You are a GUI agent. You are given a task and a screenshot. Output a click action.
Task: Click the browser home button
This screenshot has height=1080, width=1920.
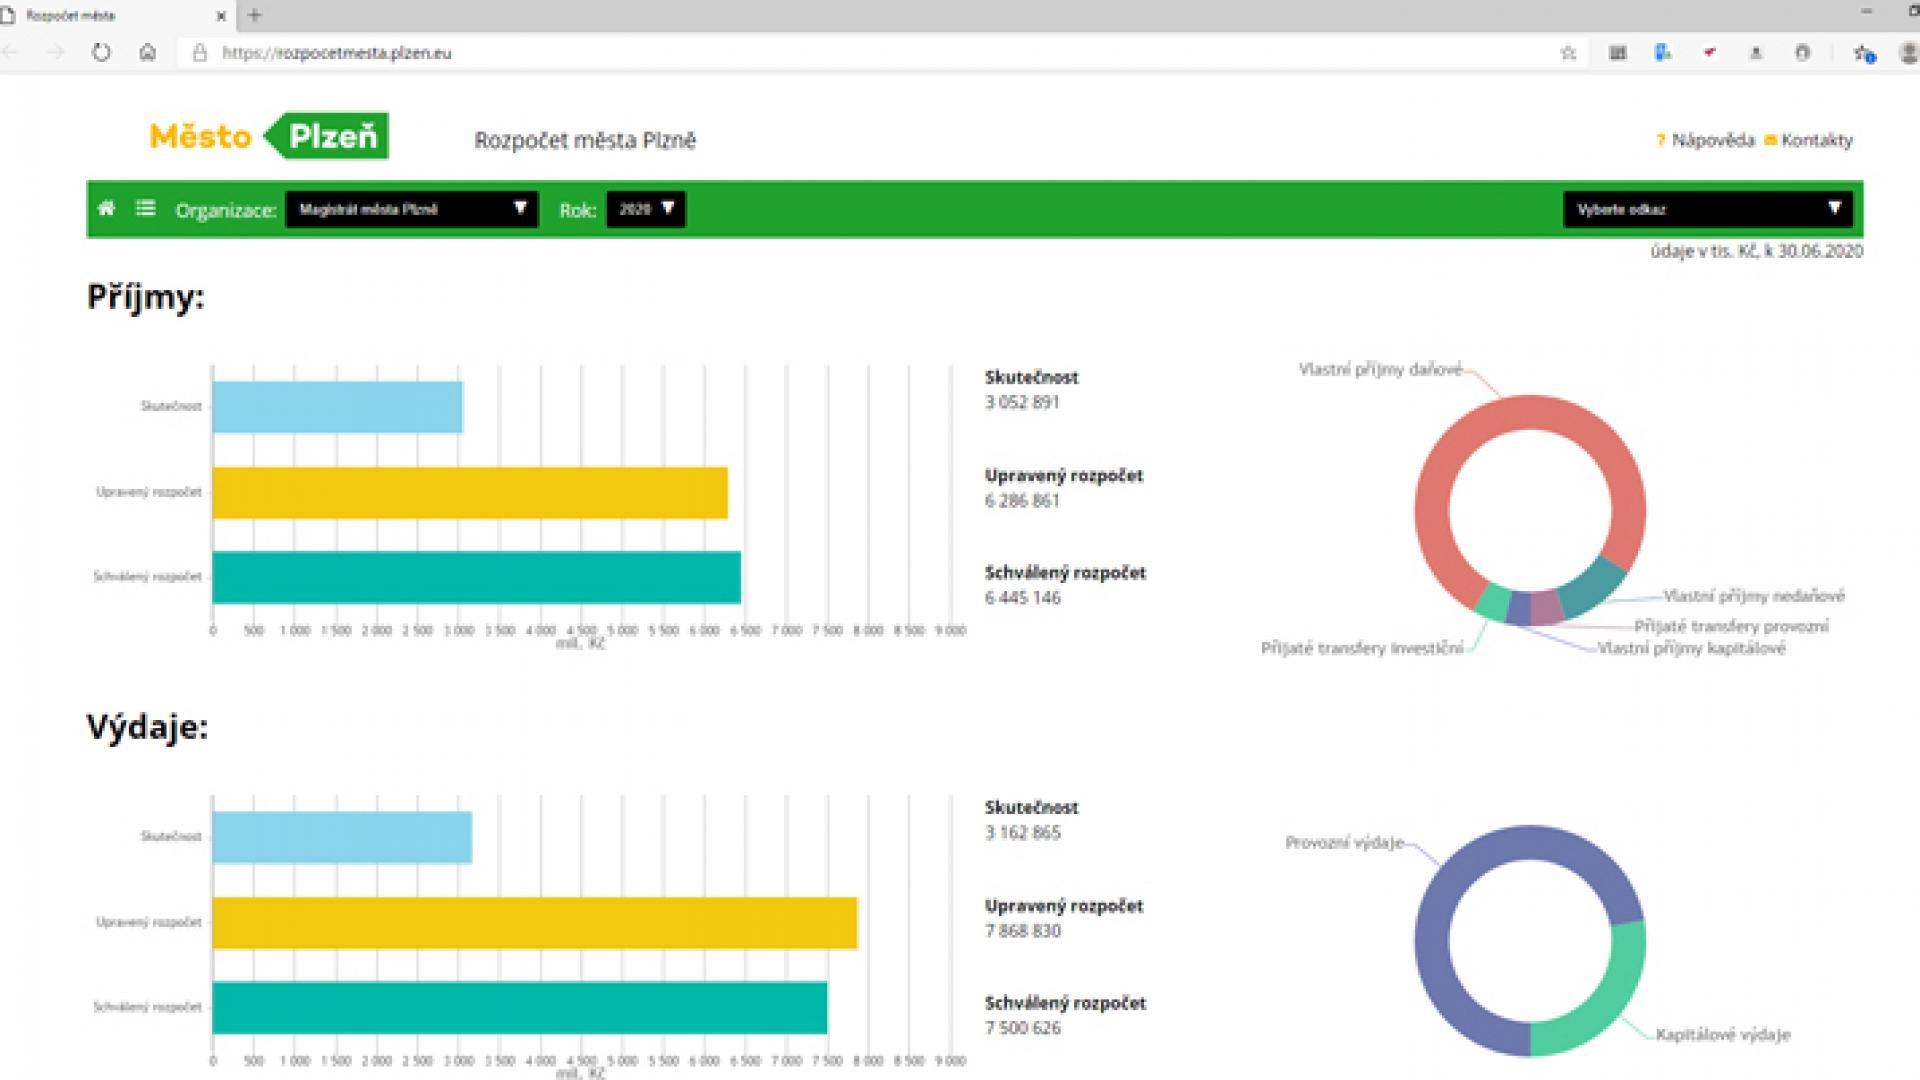pyautogui.click(x=147, y=53)
